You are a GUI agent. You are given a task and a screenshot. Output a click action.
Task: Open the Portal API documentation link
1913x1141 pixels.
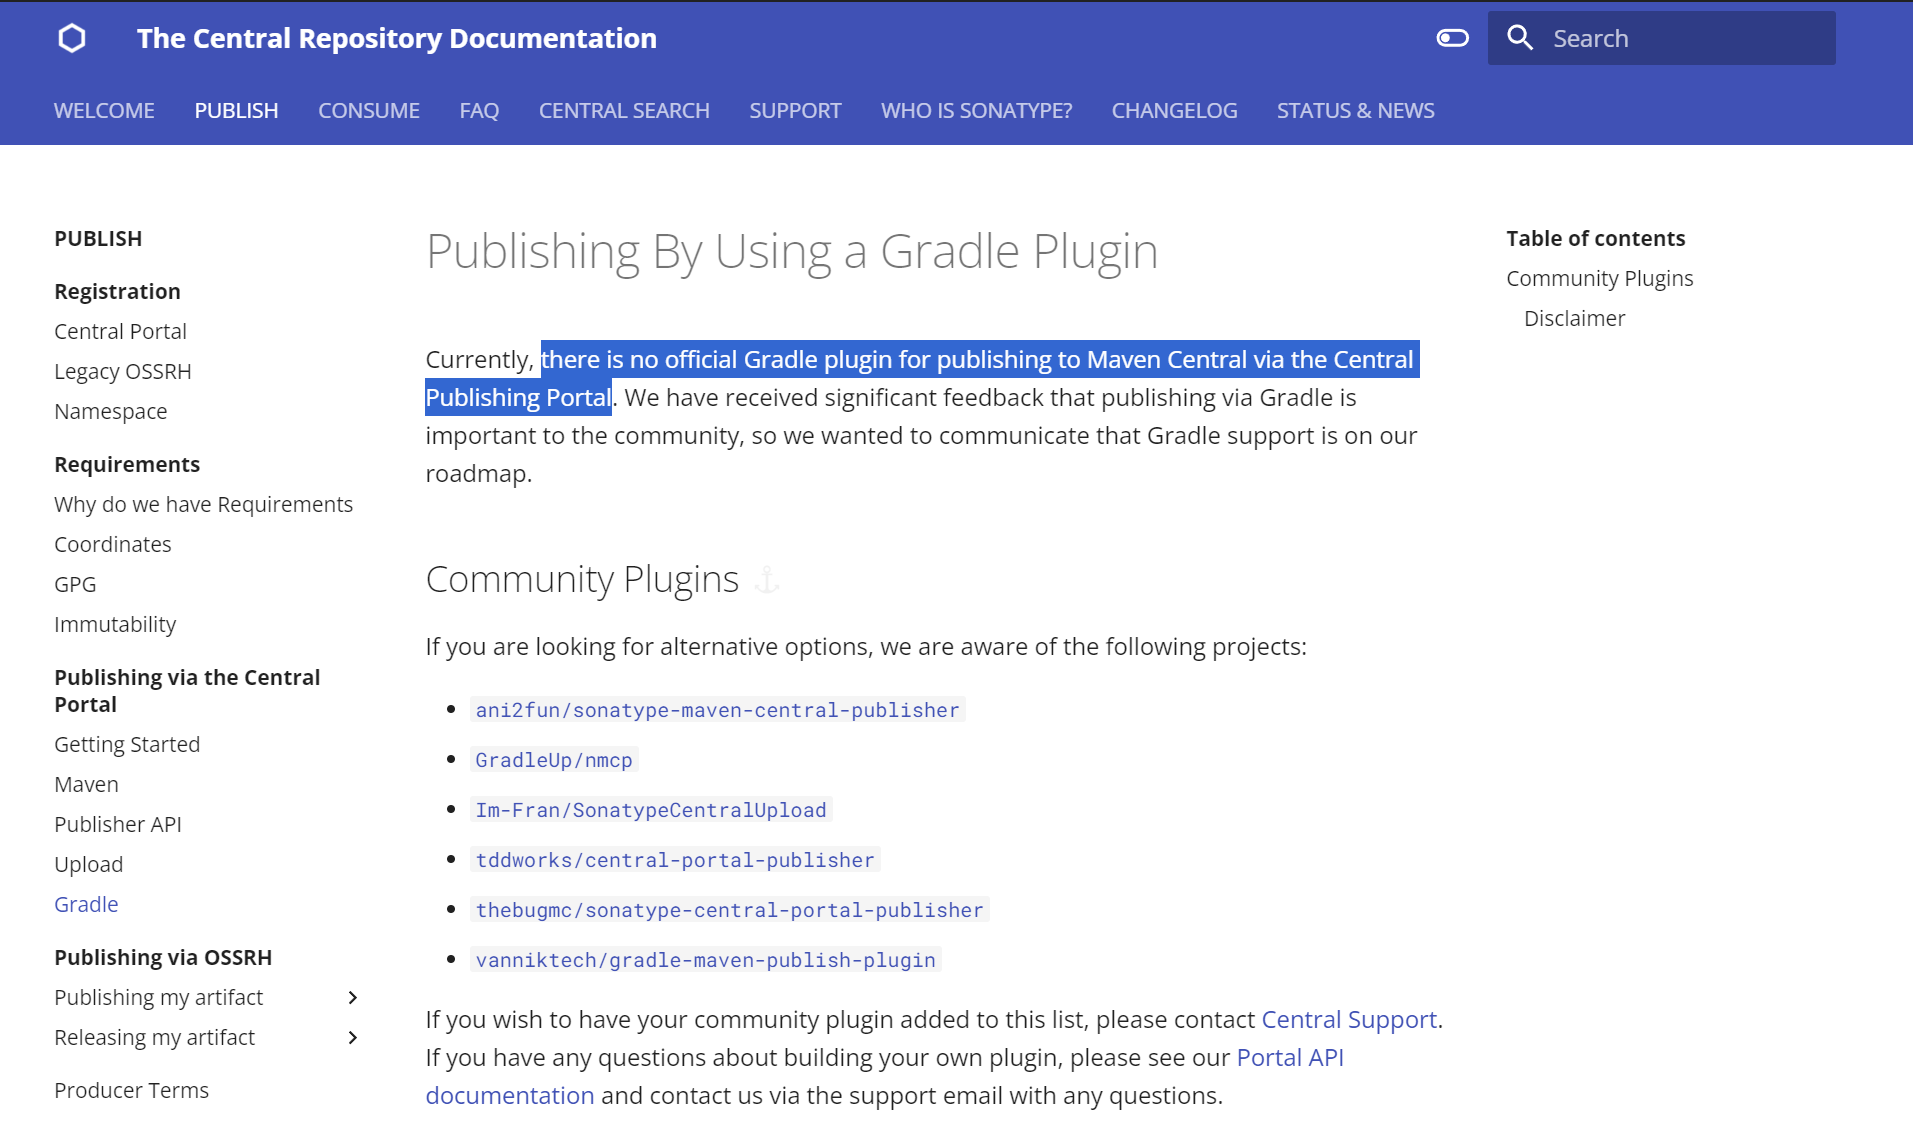tap(1290, 1057)
